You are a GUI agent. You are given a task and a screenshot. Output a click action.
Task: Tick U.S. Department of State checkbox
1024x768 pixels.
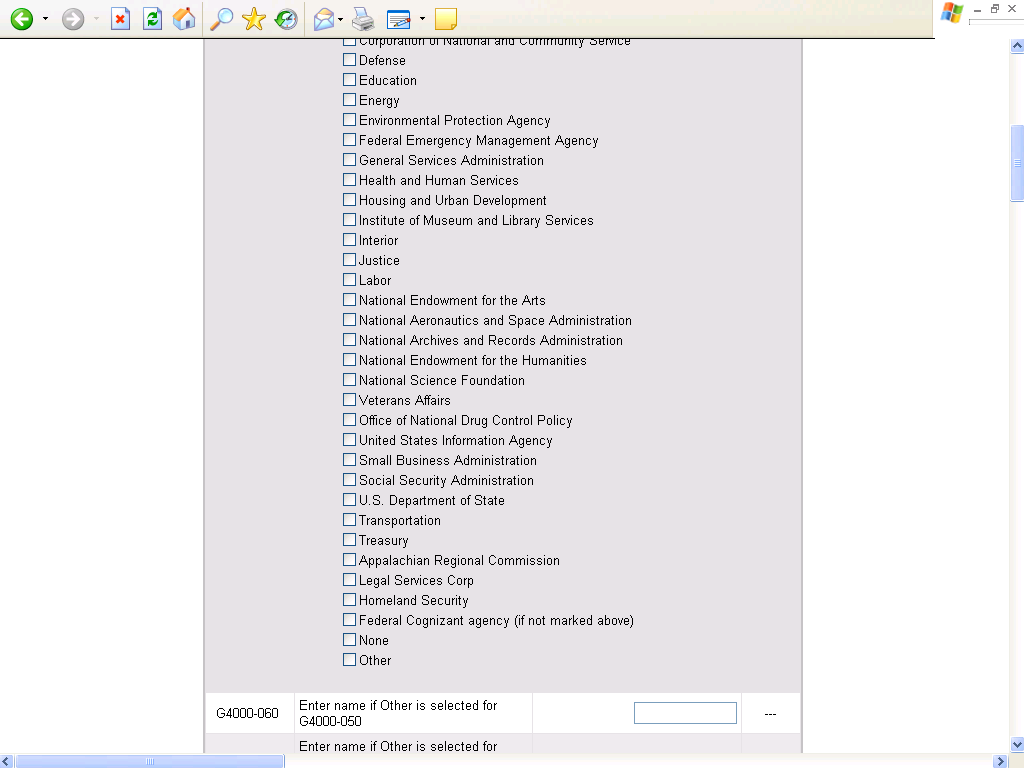pyautogui.click(x=349, y=500)
